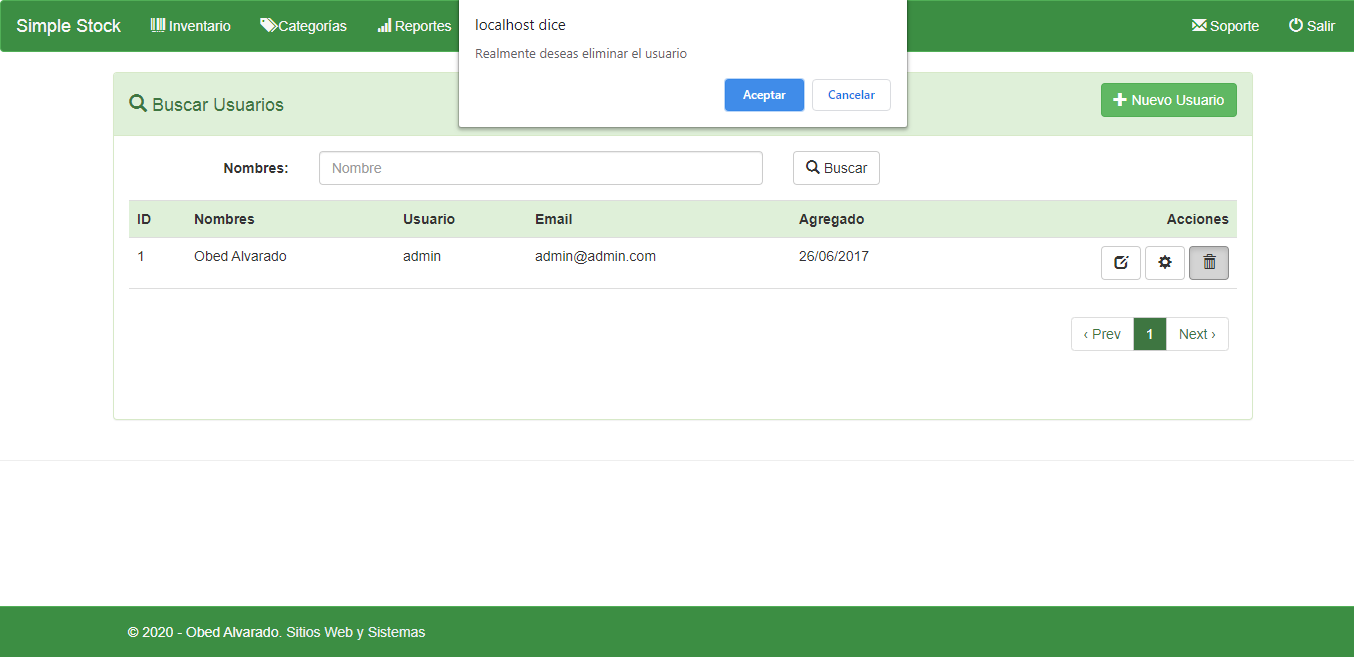The image size is (1354, 662).
Task: Go to the next page with Next
Action: [x=1197, y=334]
